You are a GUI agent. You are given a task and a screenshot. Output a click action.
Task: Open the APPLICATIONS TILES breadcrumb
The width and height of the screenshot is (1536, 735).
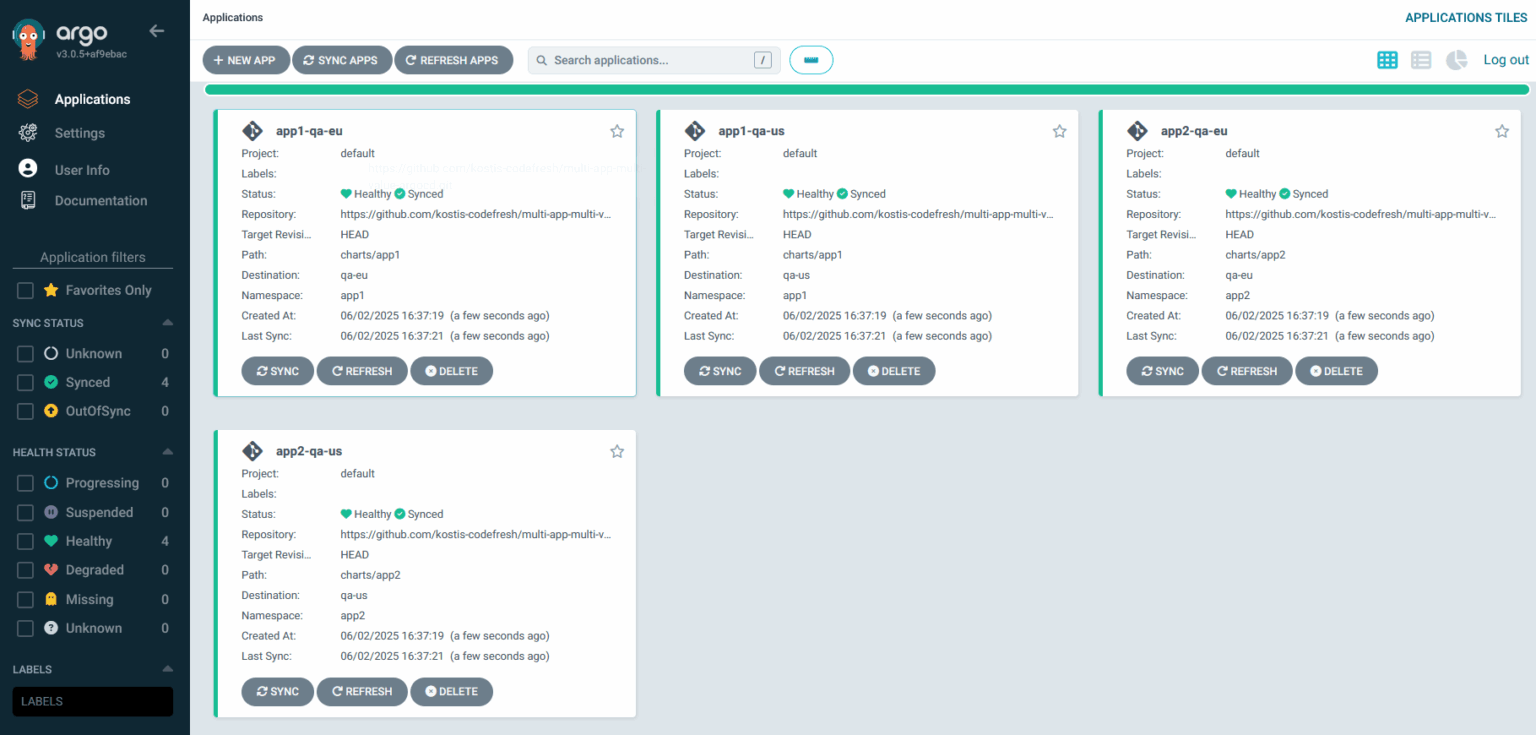click(1466, 17)
